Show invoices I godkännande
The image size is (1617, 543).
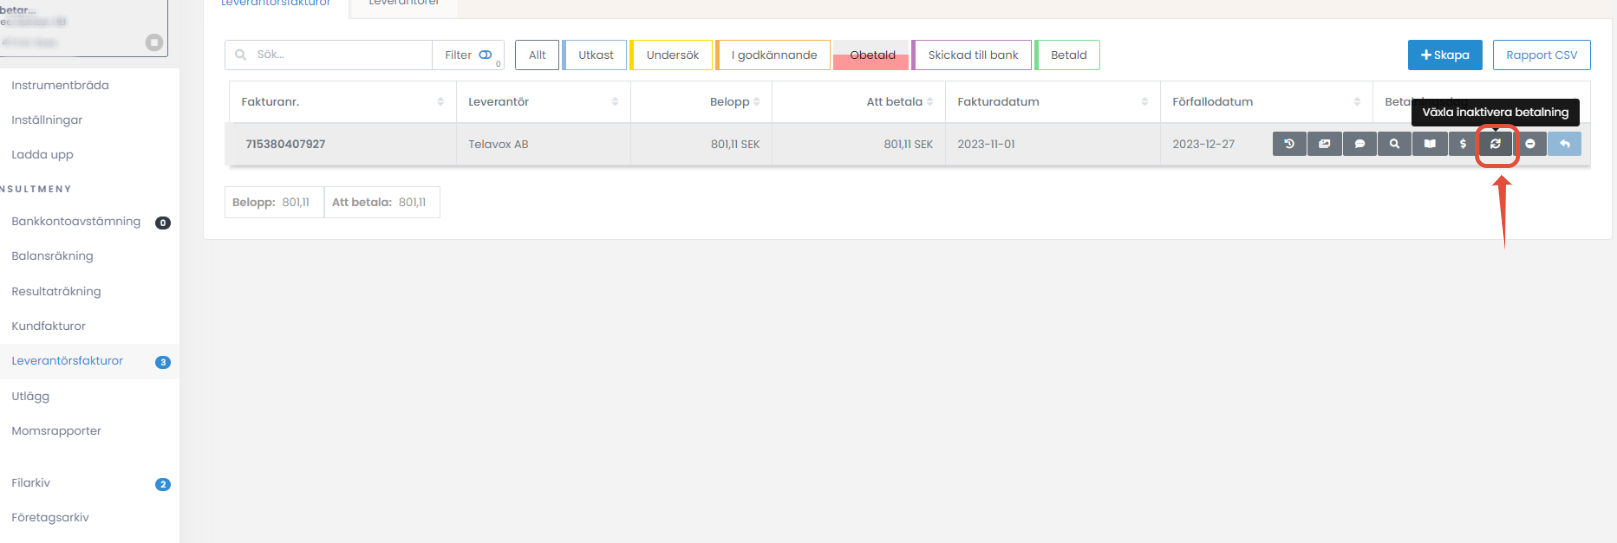click(773, 55)
